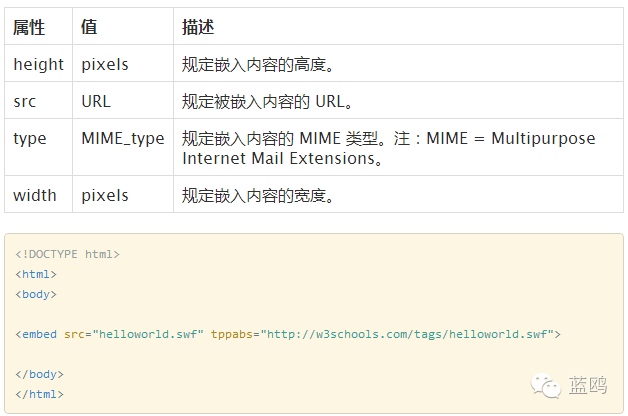The width and height of the screenshot is (628, 416).
Task: Click the '属性' column header
Action: [38, 26]
